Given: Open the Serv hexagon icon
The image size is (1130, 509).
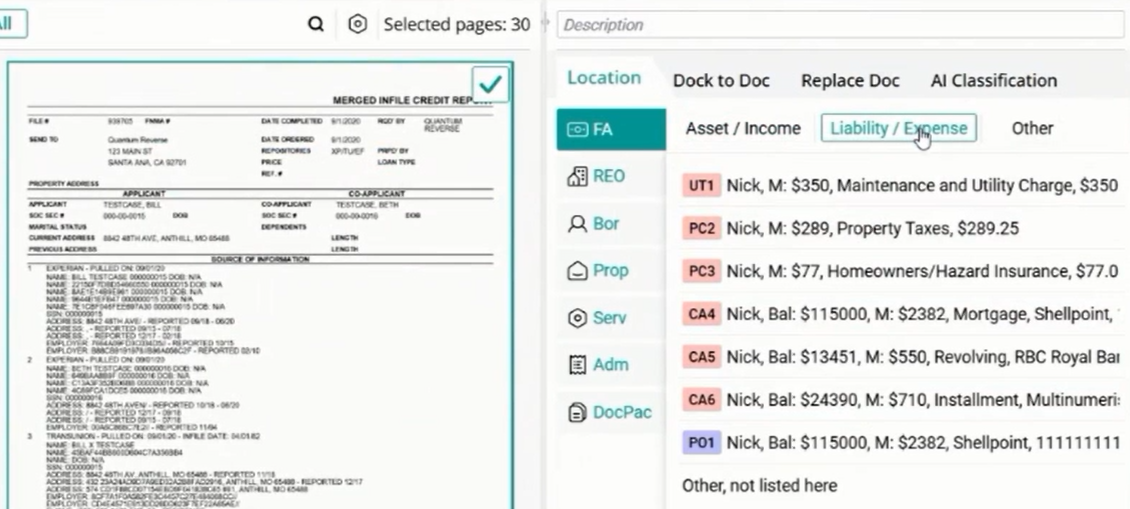Looking at the screenshot, I should [577, 318].
